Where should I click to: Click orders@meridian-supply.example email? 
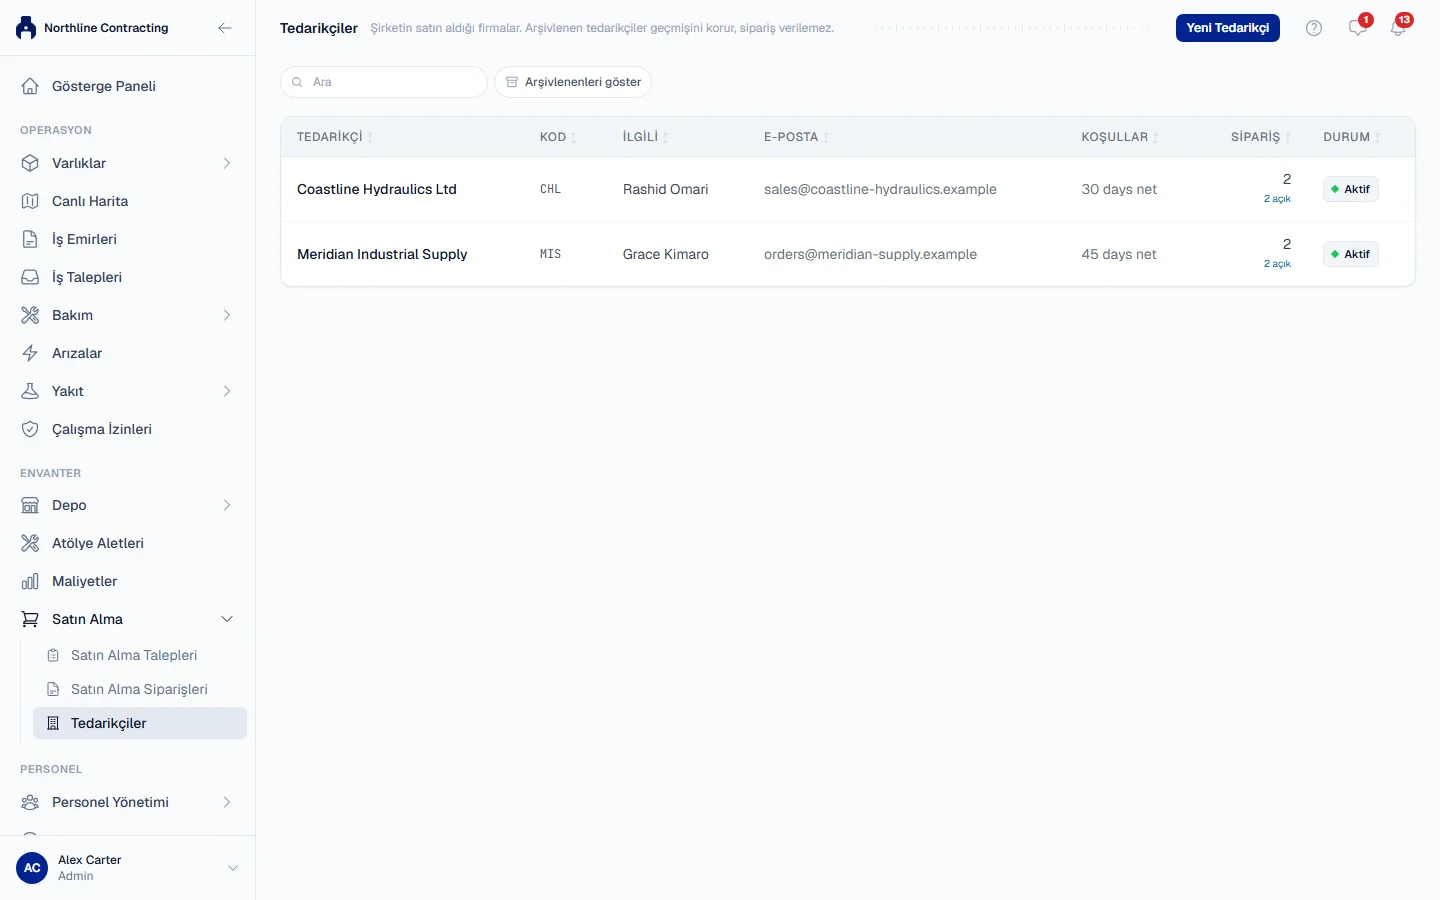870,254
